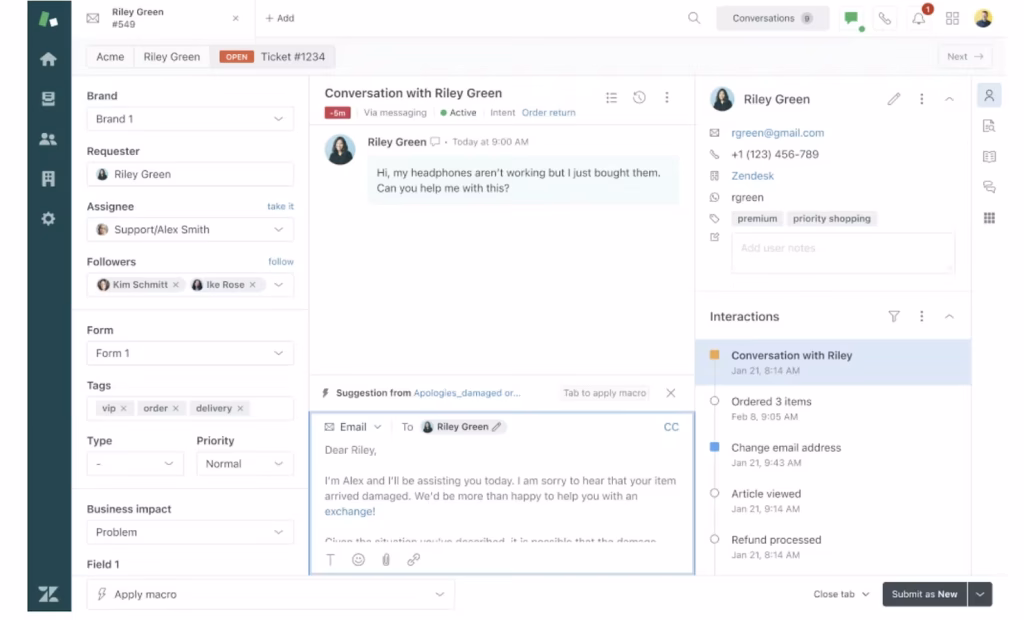
Task: Open the Apply macro dropdown
Action: click(x=270, y=594)
